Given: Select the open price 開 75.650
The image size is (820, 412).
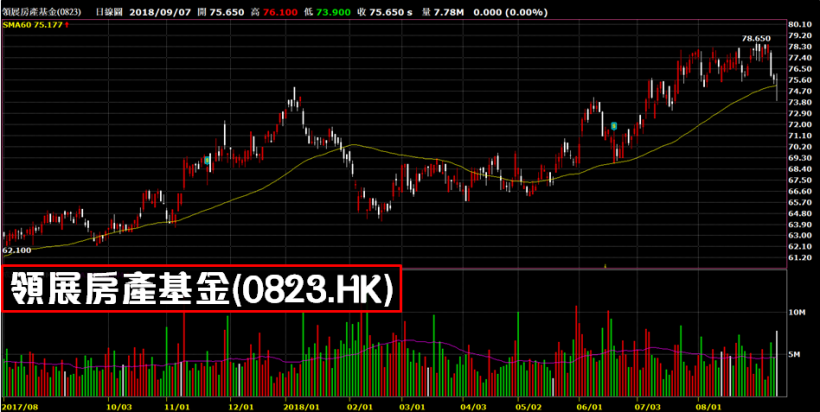Looking at the screenshot, I should (221, 12).
